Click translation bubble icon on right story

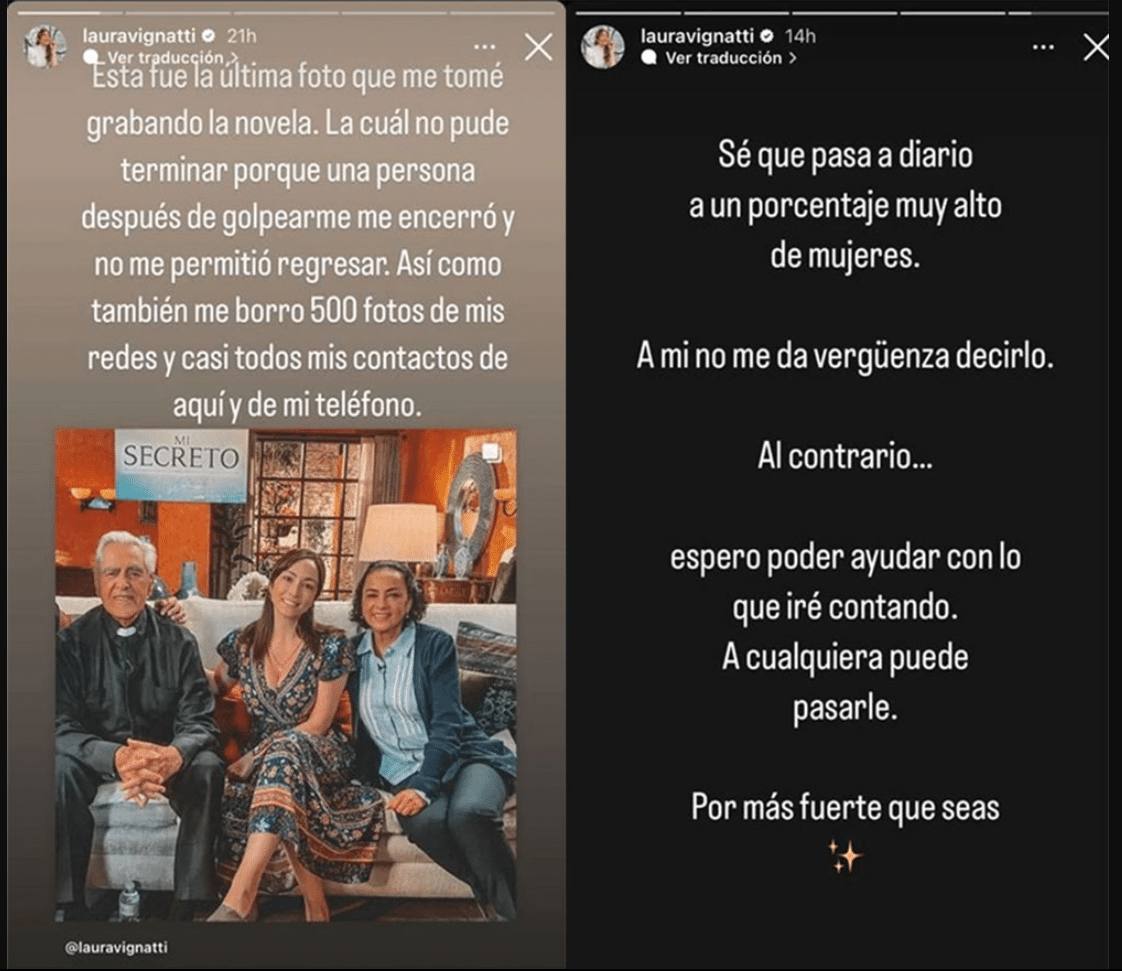(x=649, y=58)
